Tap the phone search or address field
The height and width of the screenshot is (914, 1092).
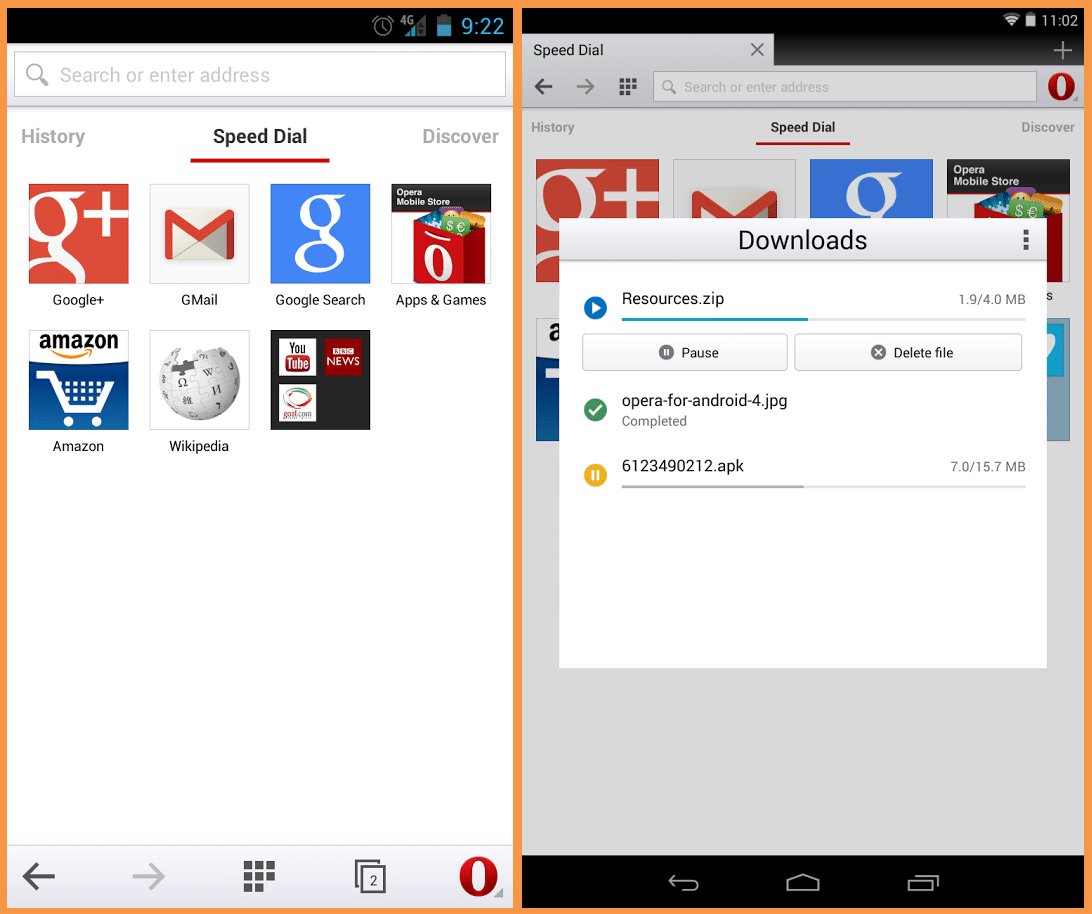pyautogui.click(x=260, y=75)
